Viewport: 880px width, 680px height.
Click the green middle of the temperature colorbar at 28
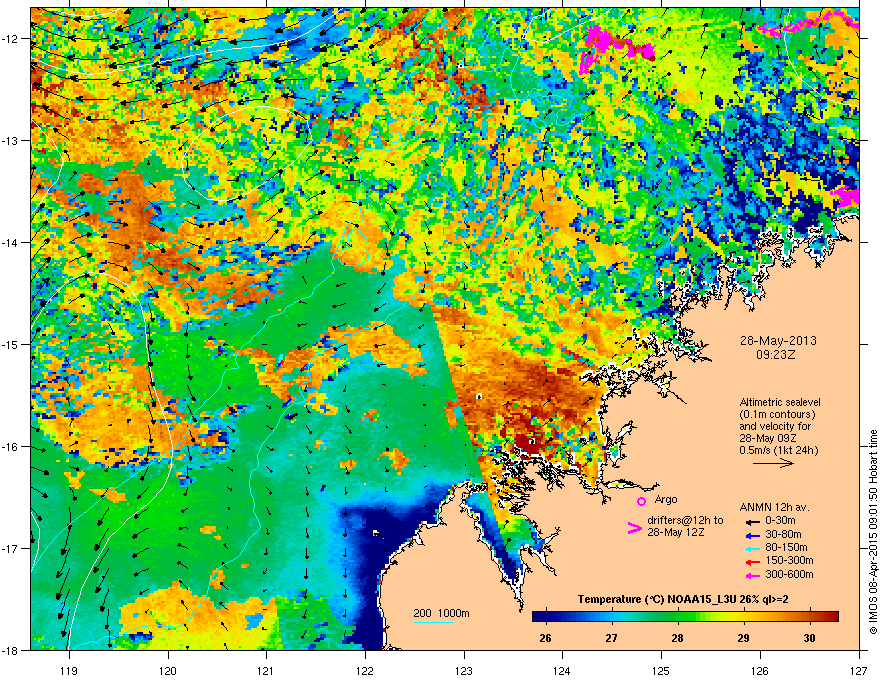678,616
